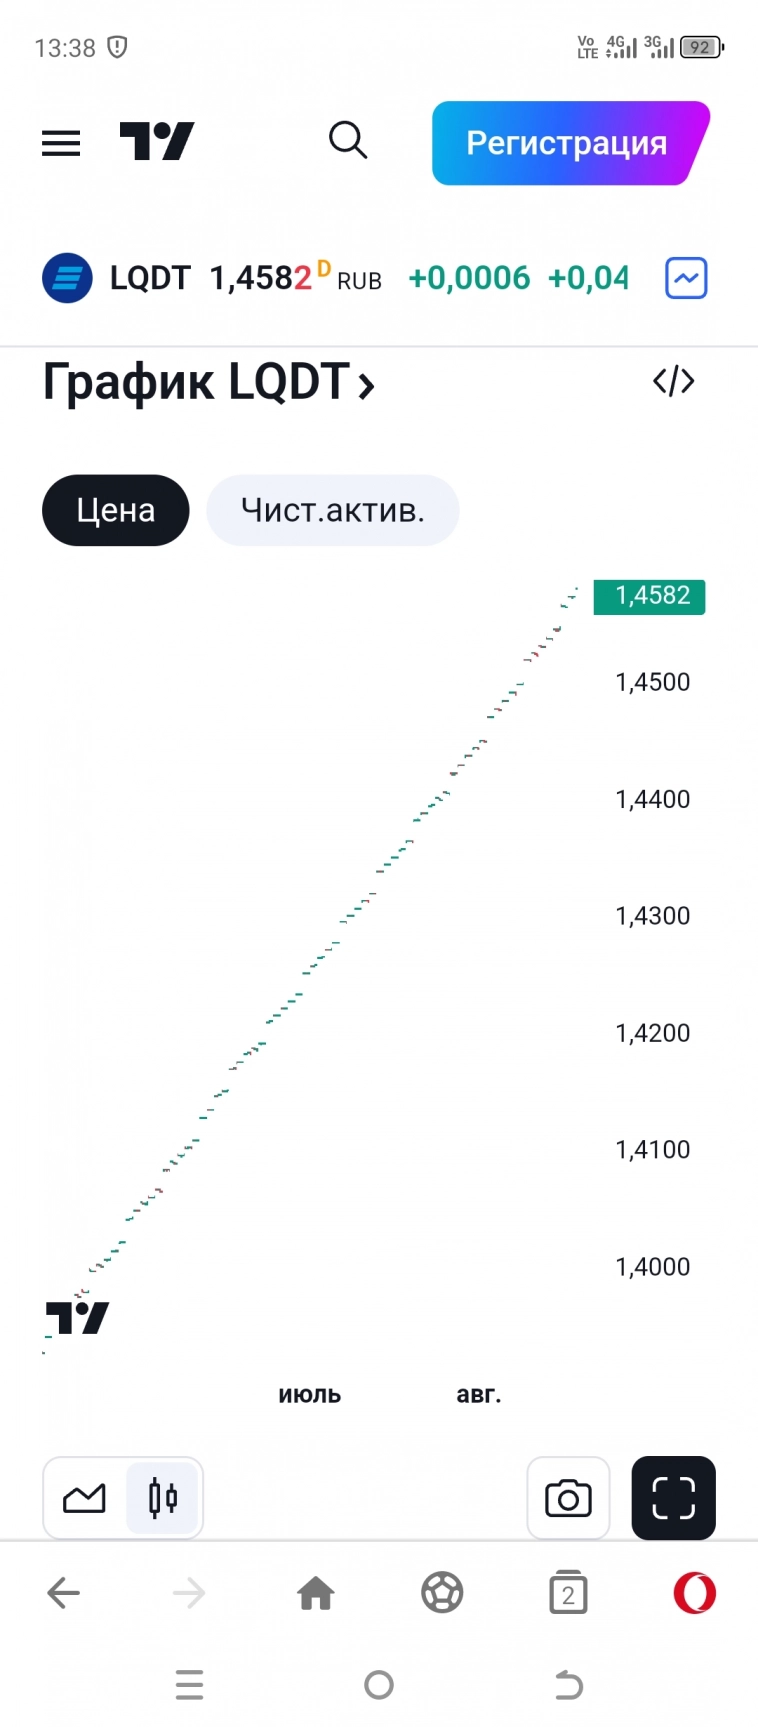
Task: Click the embed code icon
Action: [673, 381]
